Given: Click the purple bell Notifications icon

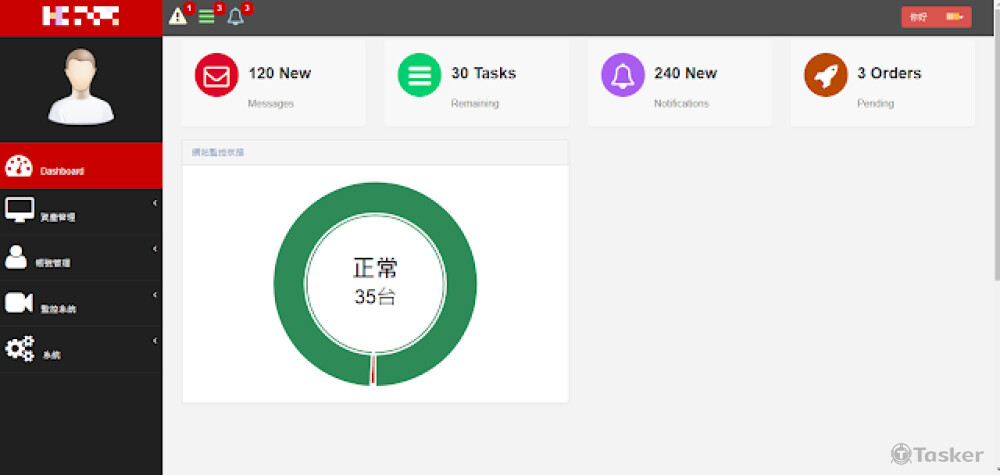Looking at the screenshot, I should click(622, 75).
